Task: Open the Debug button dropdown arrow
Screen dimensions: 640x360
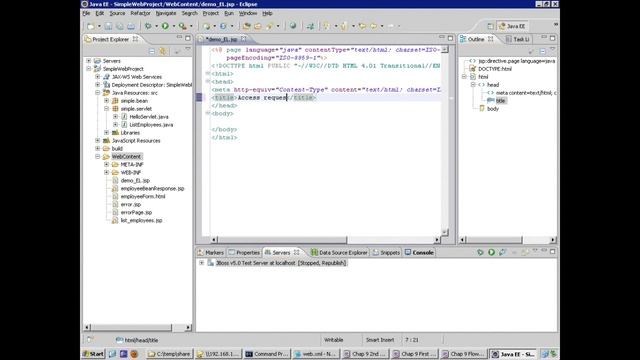Action: click(x=157, y=26)
